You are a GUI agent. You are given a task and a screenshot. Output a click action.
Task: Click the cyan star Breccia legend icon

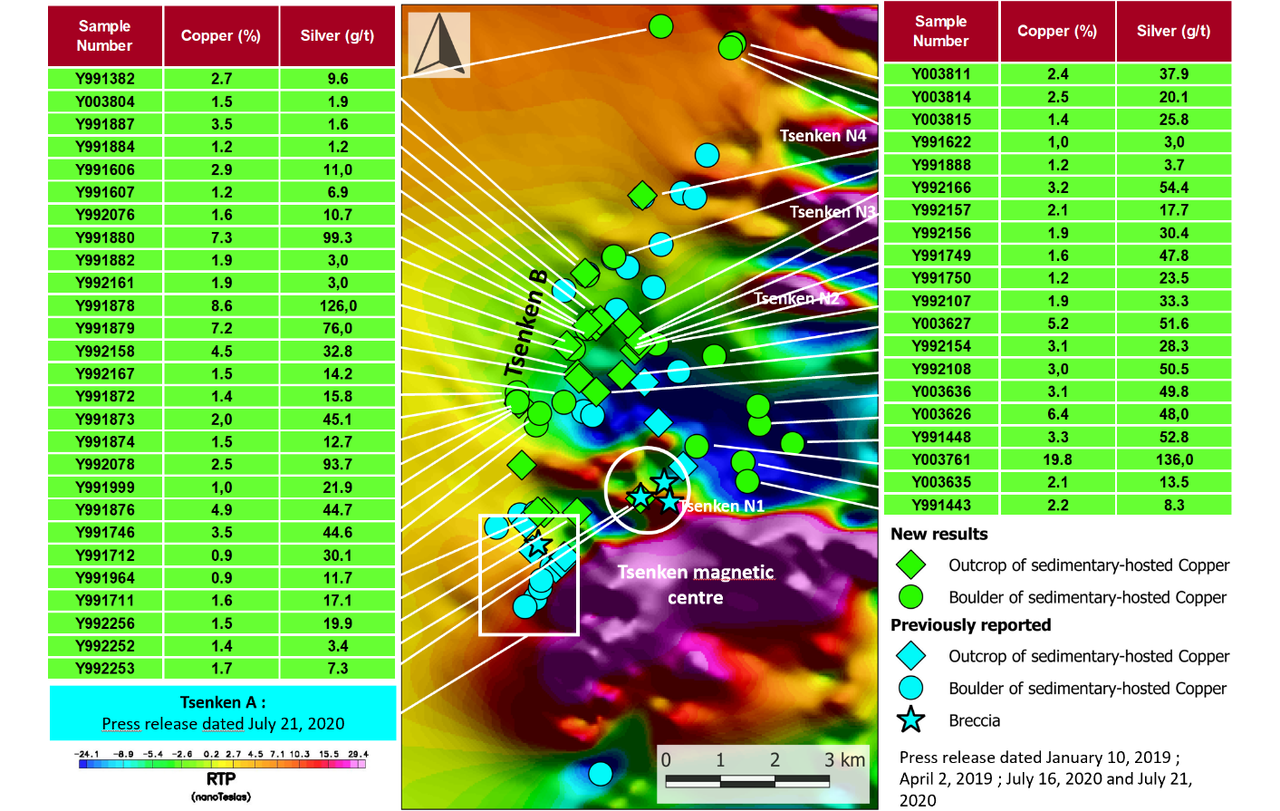(910, 720)
